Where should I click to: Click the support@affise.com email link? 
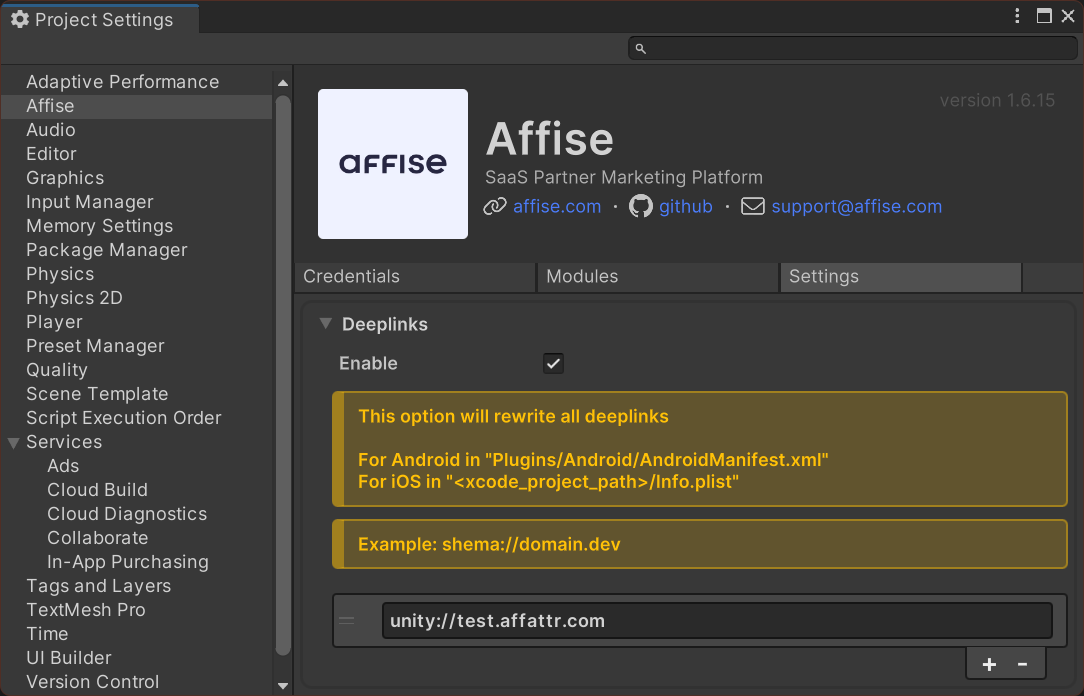coord(856,206)
